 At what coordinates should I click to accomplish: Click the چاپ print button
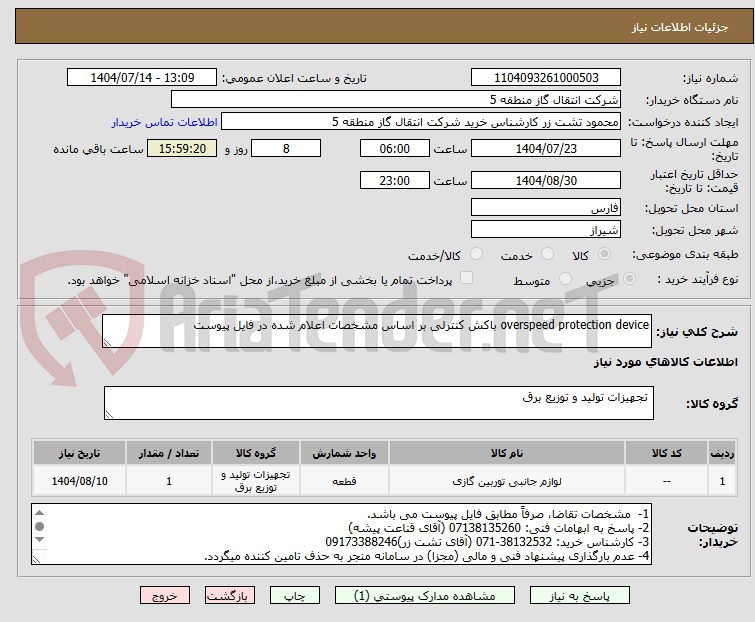coord(295,596)
